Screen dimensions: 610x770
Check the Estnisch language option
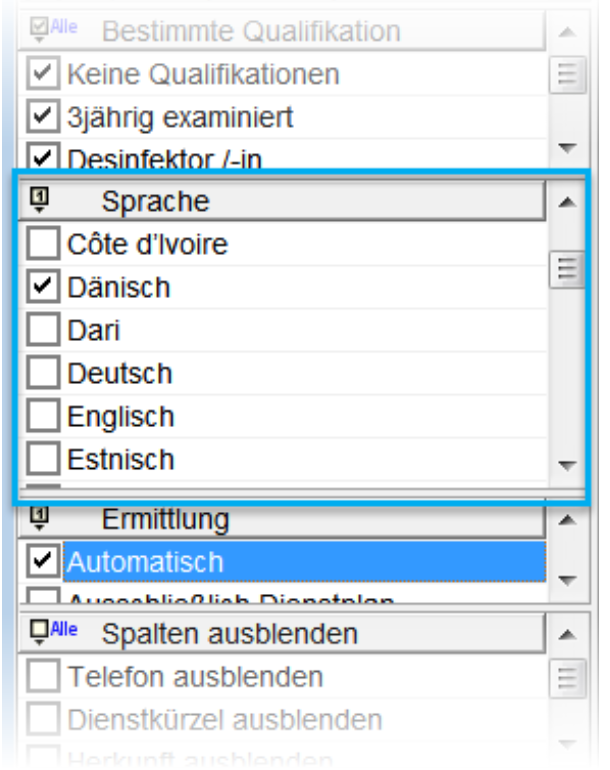[43, 460]
